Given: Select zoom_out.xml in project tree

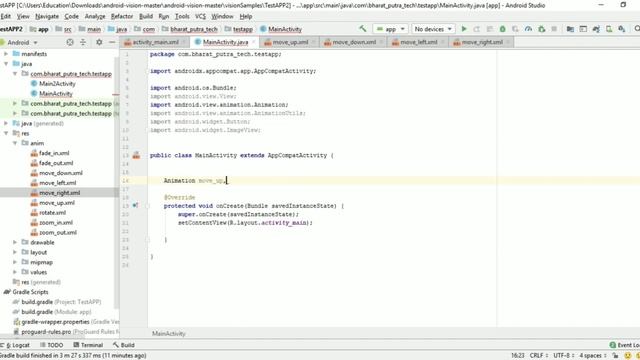Looking at the screenshot, I should coord(58,232).
